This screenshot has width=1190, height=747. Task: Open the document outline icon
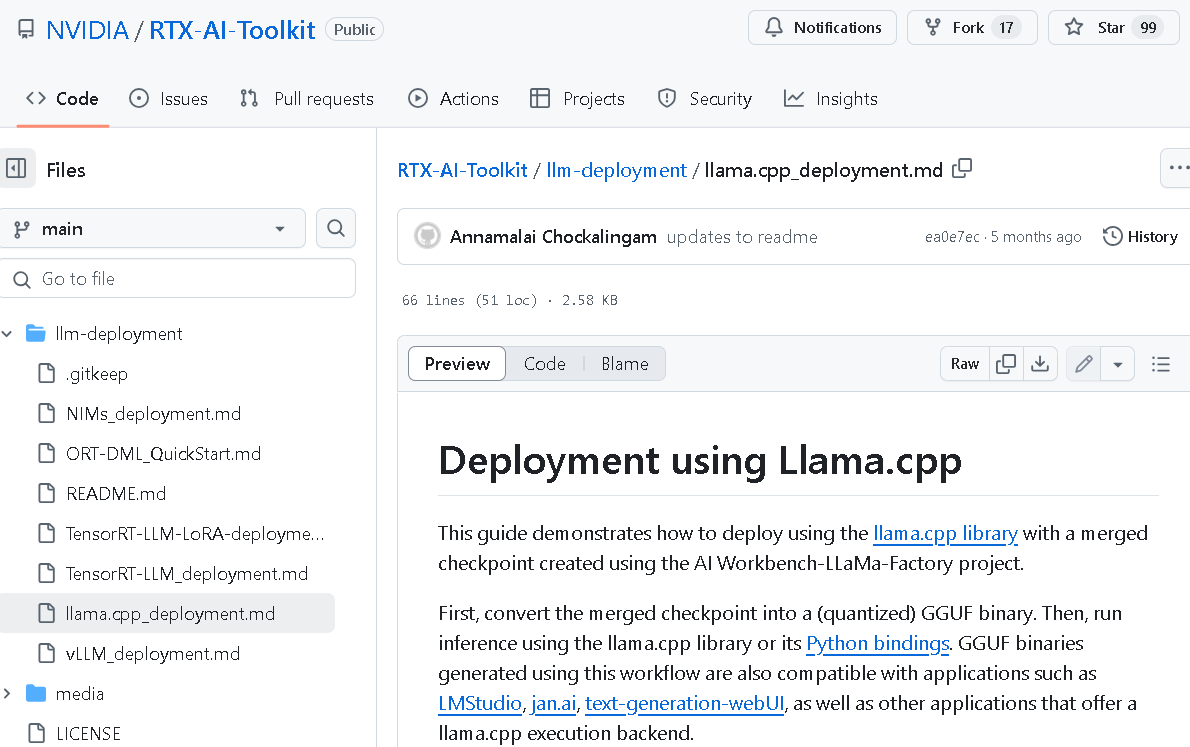(1160, 364)
